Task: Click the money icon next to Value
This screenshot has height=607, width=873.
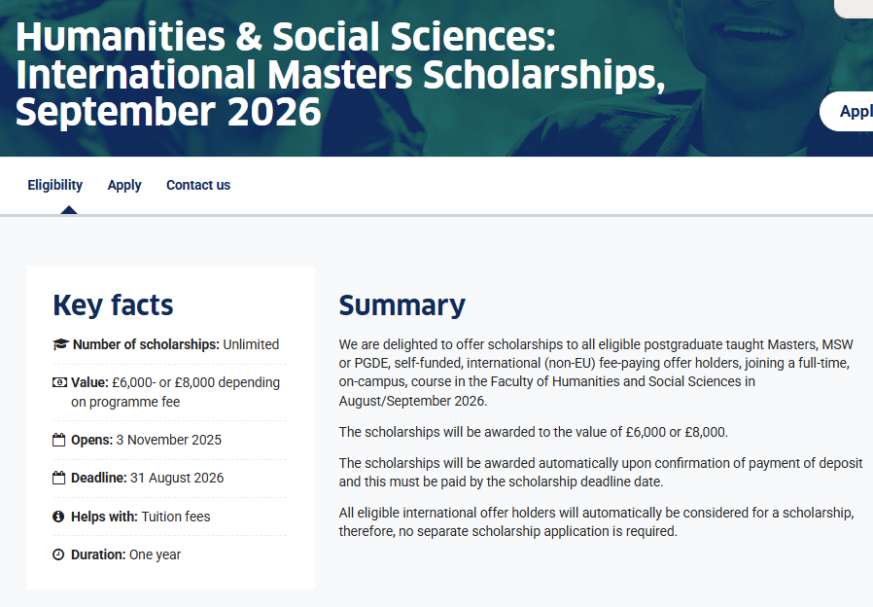Action: (x=59, y=383)
